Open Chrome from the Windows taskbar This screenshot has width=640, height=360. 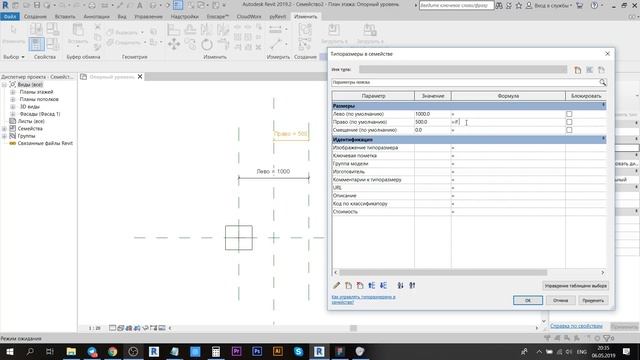pos(113,351)
